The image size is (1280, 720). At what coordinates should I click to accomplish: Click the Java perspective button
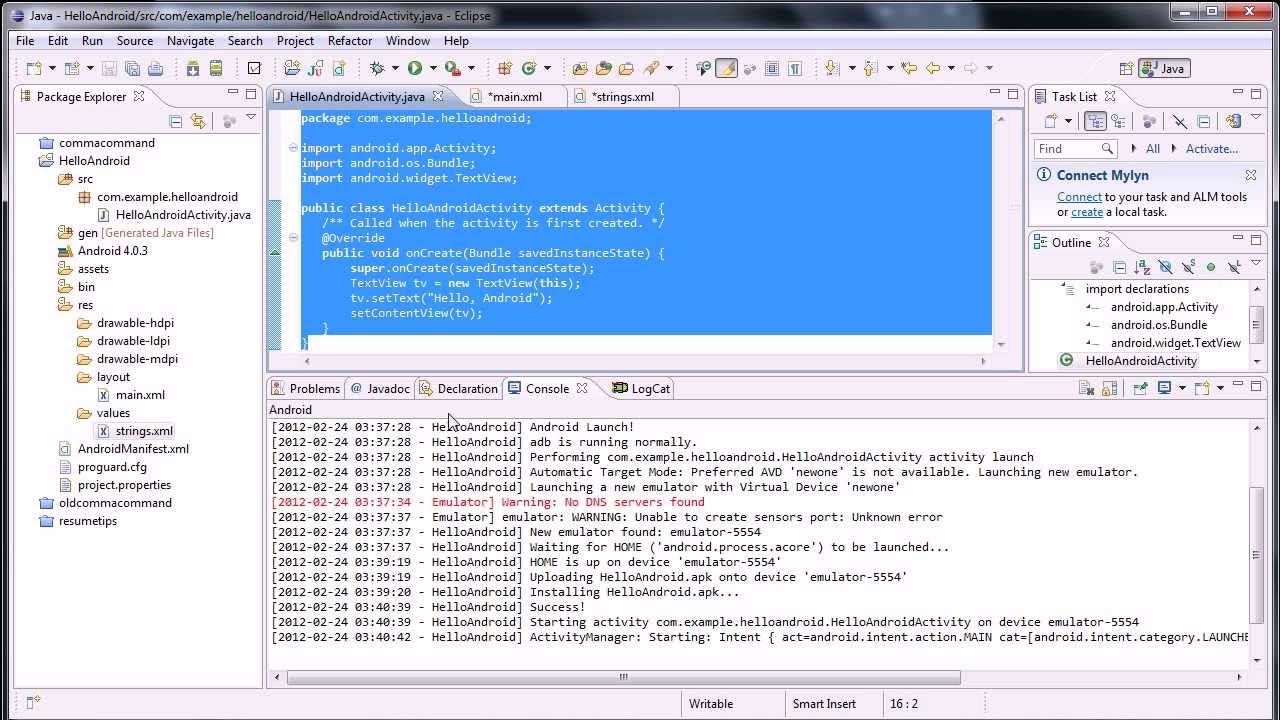click(x=1164, y=68)
